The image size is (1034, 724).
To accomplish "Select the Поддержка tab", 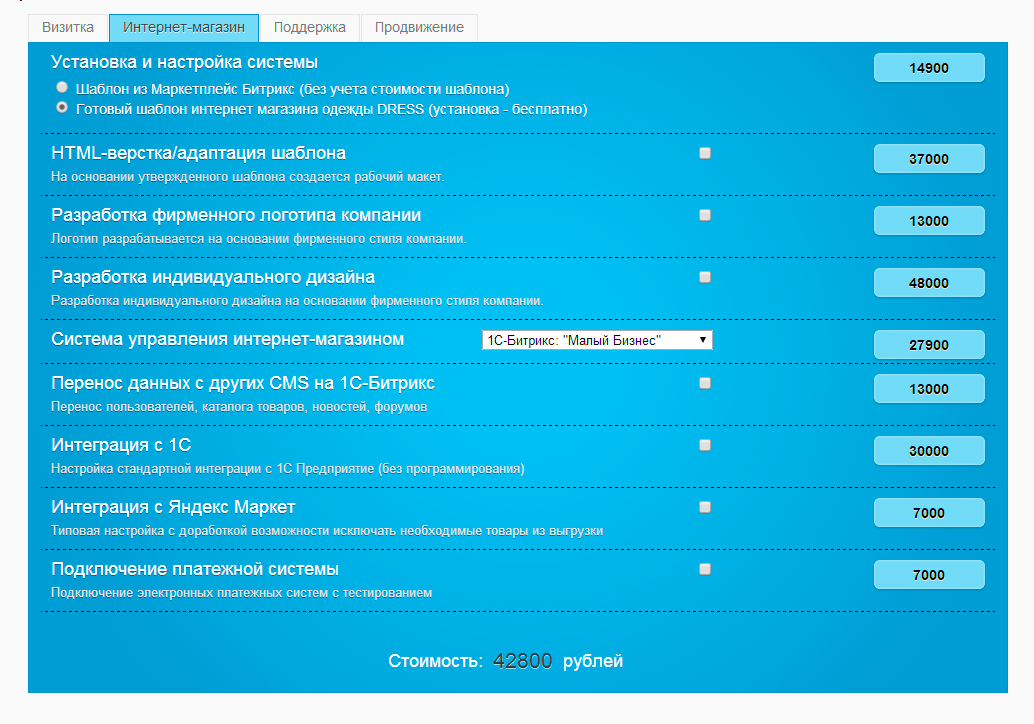I will pos(309,27).
